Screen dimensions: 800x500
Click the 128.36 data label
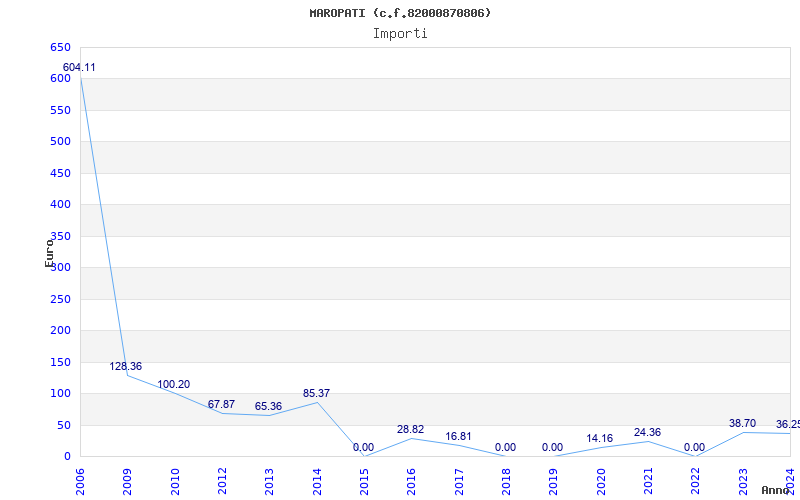click(126, 366)
